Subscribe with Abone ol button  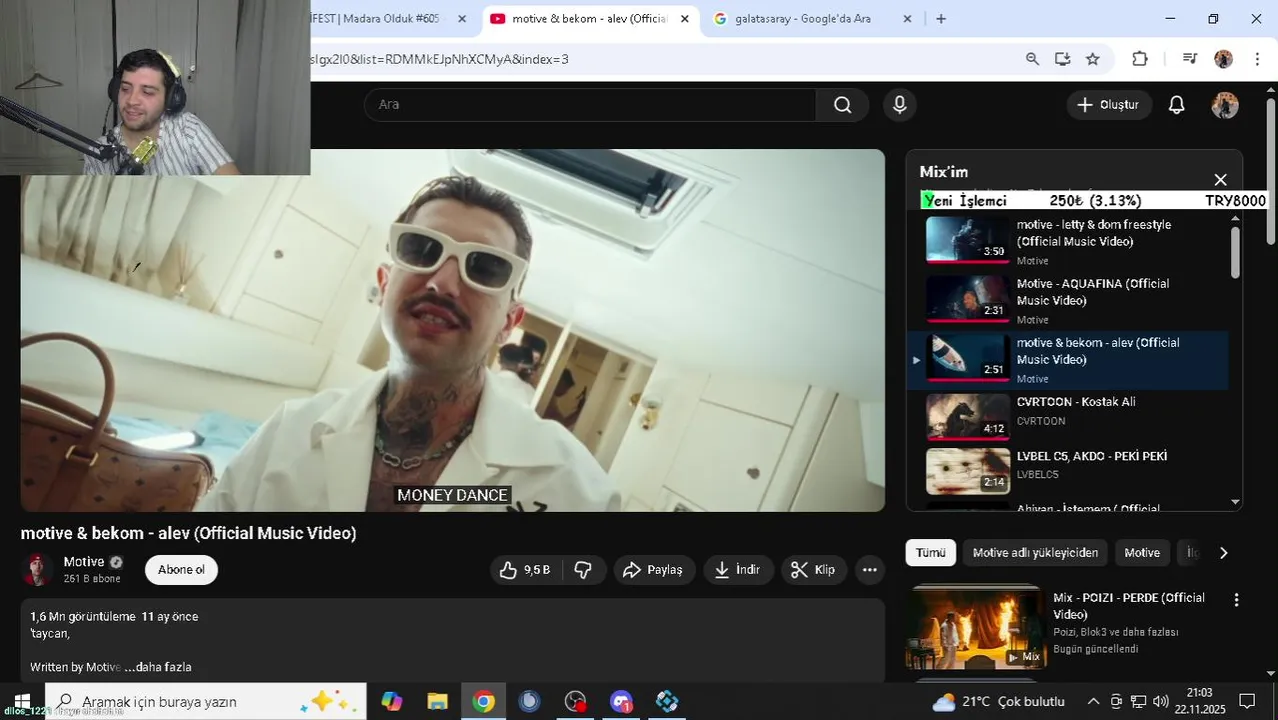click(181, 570)
